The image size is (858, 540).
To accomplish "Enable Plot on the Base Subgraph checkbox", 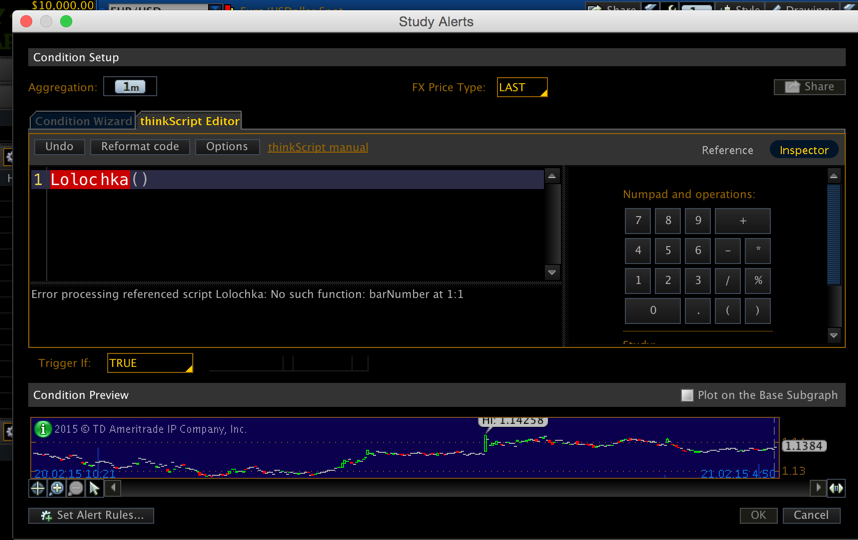I will pyautogui.click(x=687, y=395).
